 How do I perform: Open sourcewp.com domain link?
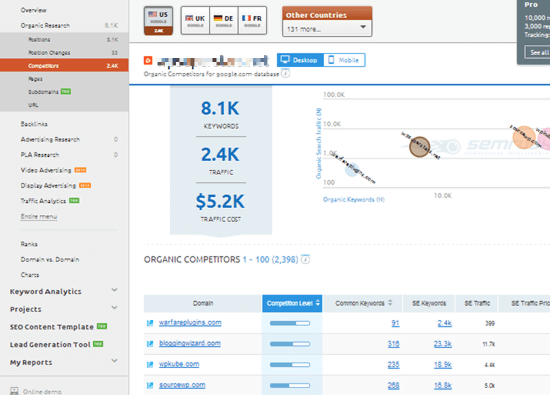182,385
